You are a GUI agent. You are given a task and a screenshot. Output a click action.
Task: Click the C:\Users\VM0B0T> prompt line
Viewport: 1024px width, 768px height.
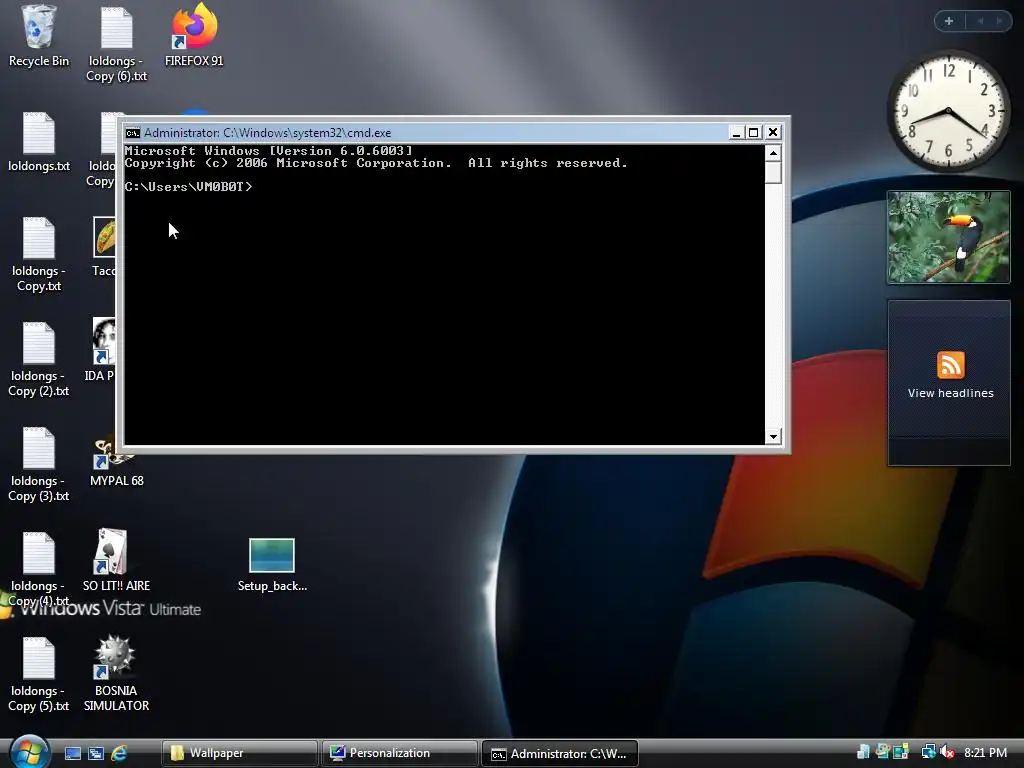(188, 187)
